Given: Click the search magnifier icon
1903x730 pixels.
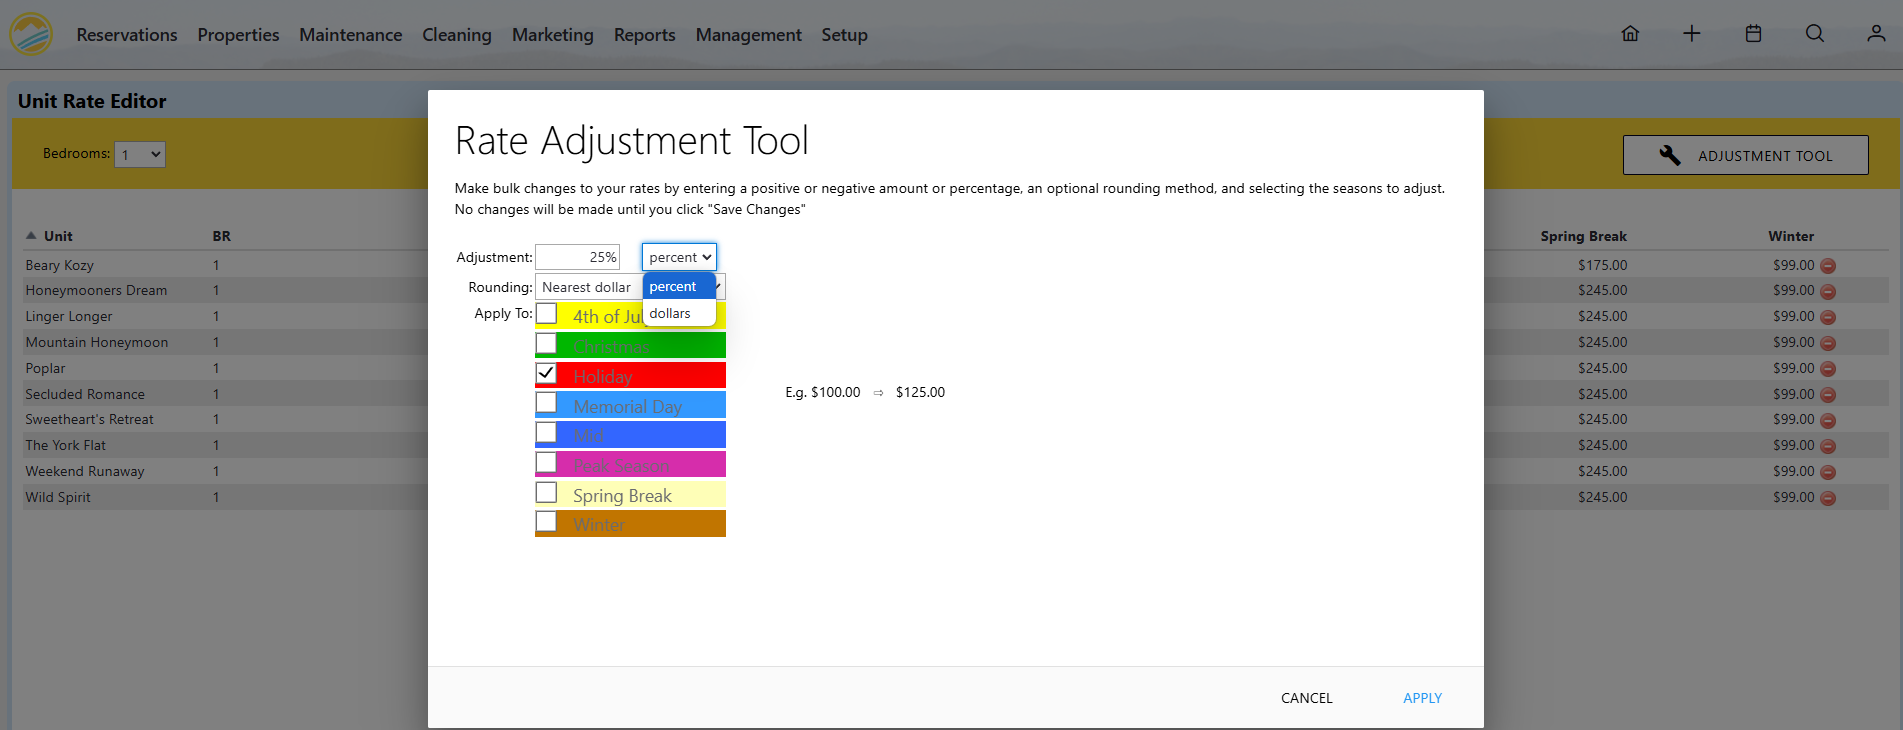Looking at the screenshot, I should (1815, 34).
